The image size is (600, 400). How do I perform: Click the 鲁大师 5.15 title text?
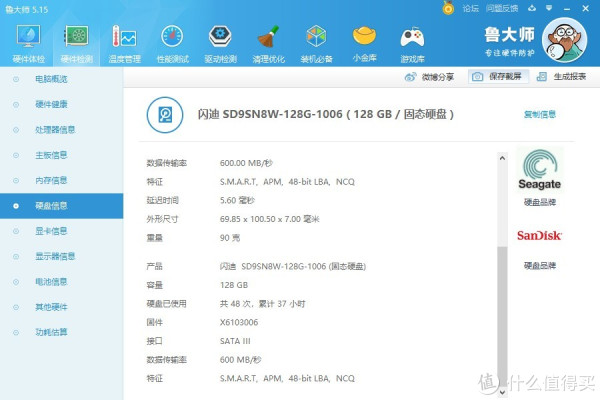26,10
